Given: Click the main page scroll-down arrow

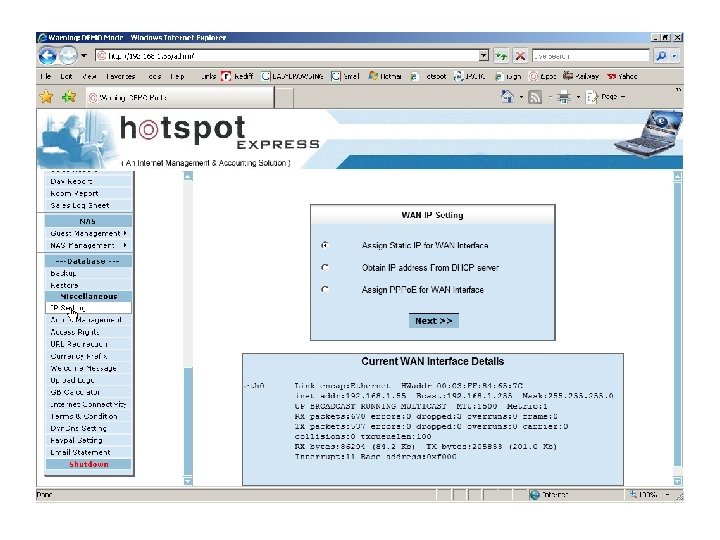Looking at the screenshot, I should (x=678, y=481).
